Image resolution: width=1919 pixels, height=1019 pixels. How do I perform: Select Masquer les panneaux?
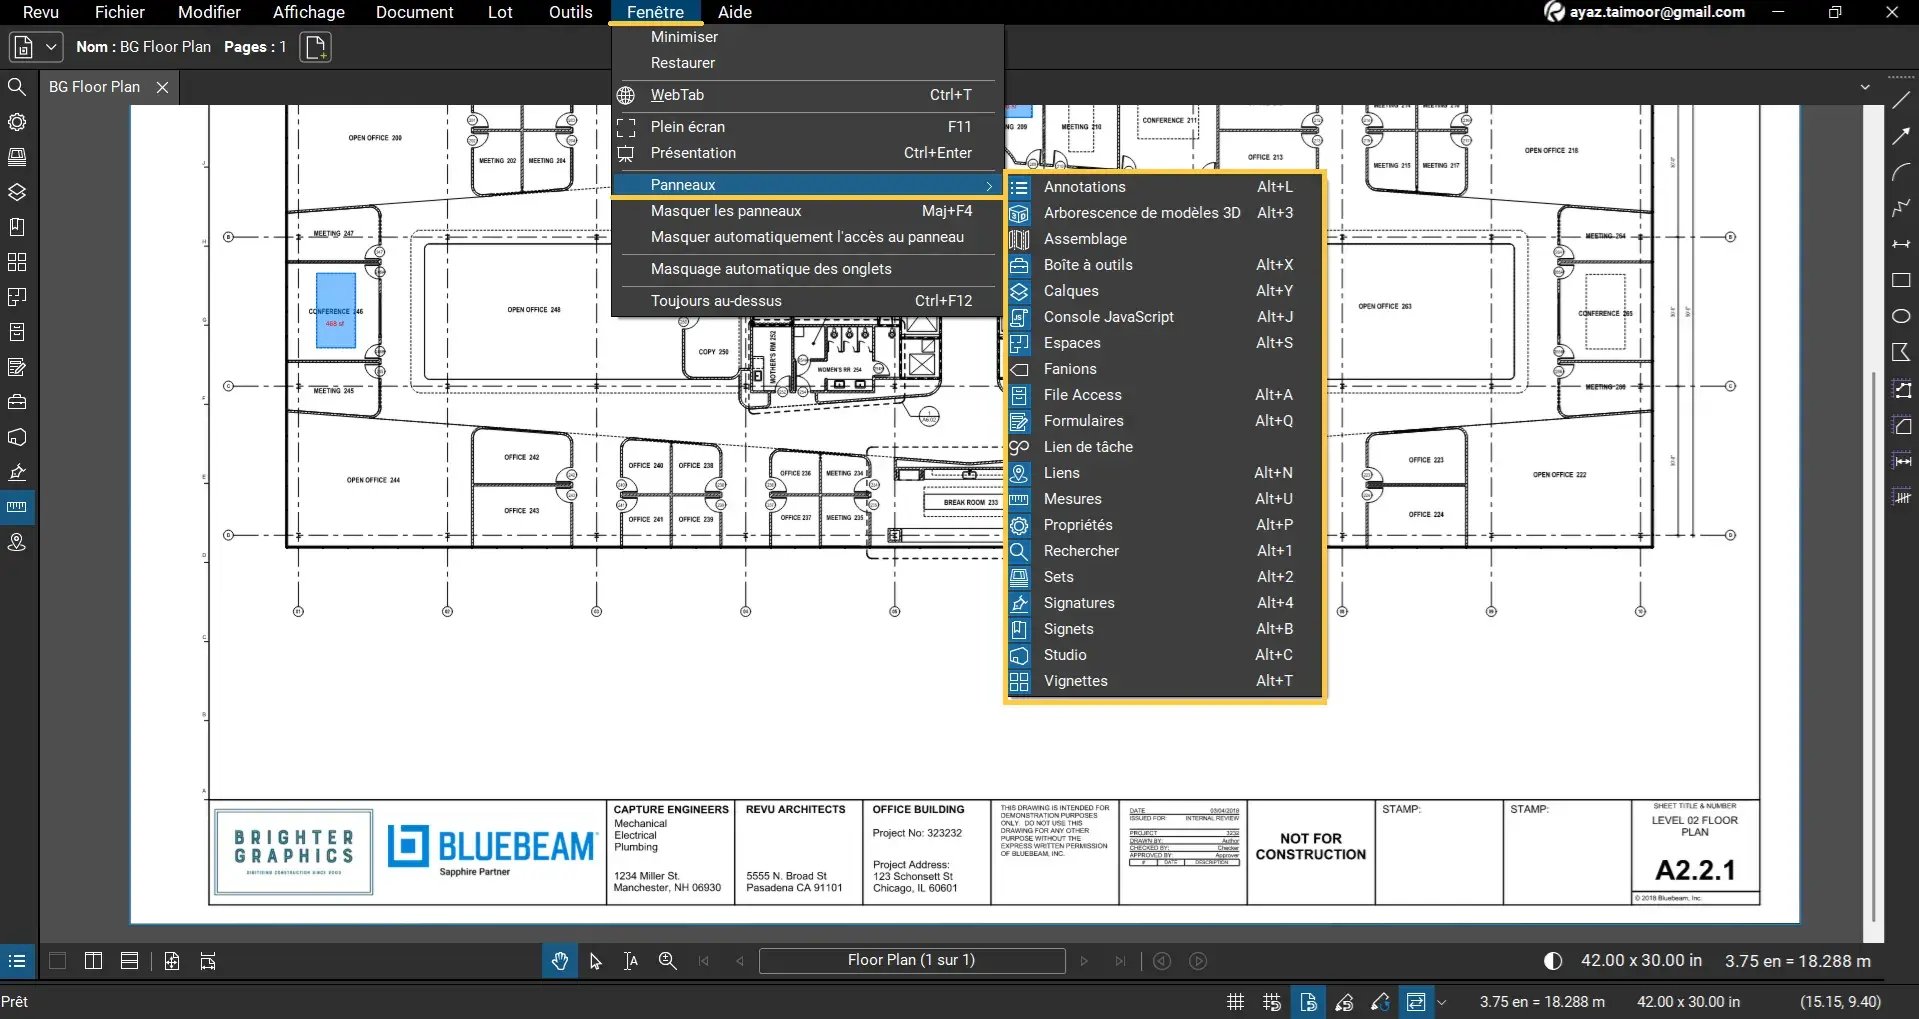tap(727, 210)
